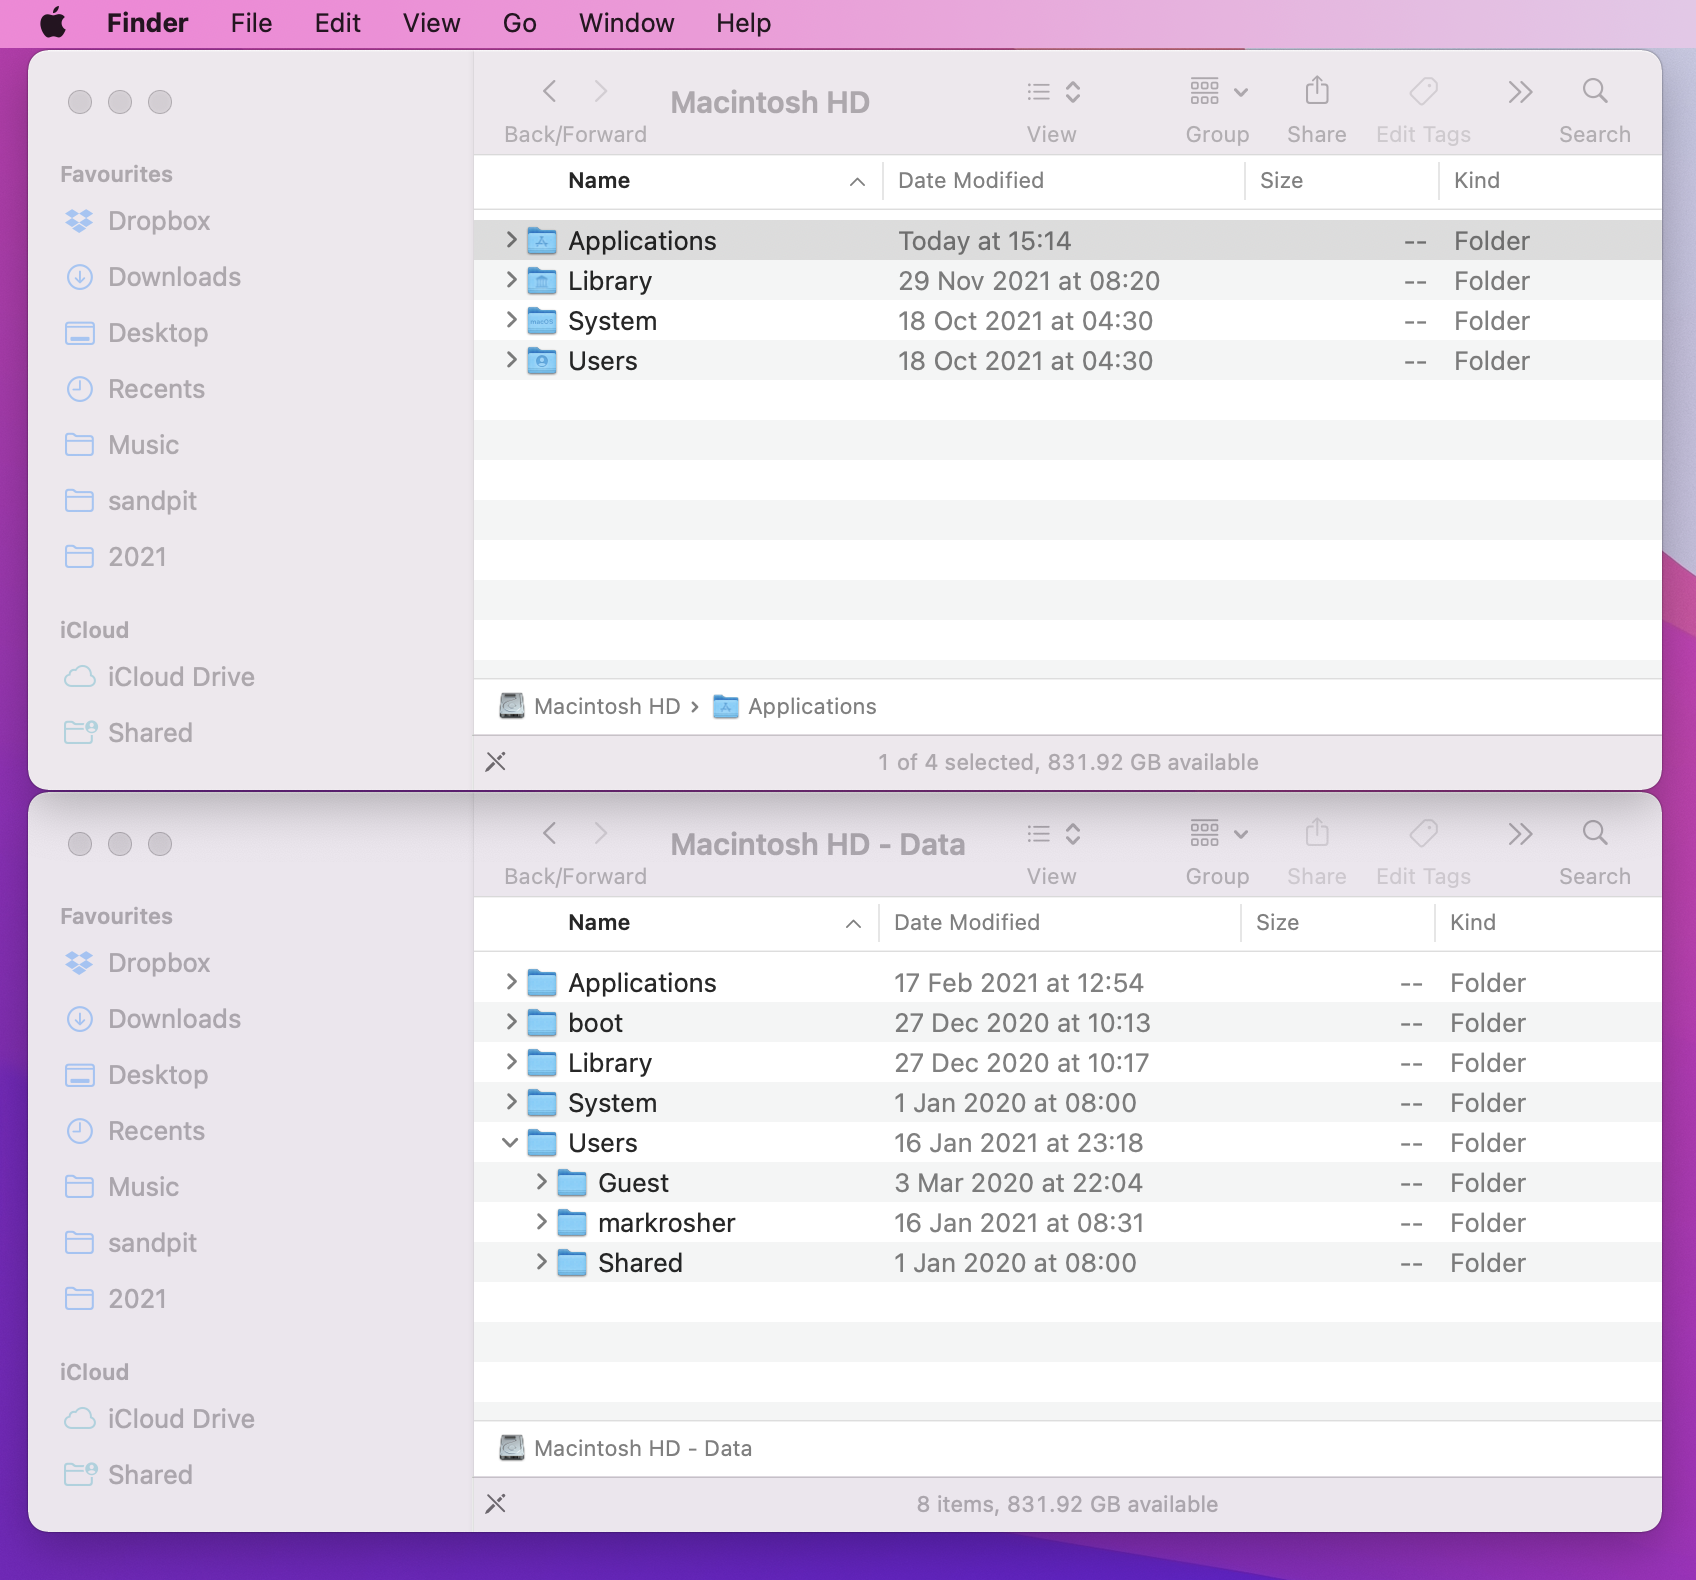1696x1580 pixels.
Task: Open the Go menu
Action: 519,23
